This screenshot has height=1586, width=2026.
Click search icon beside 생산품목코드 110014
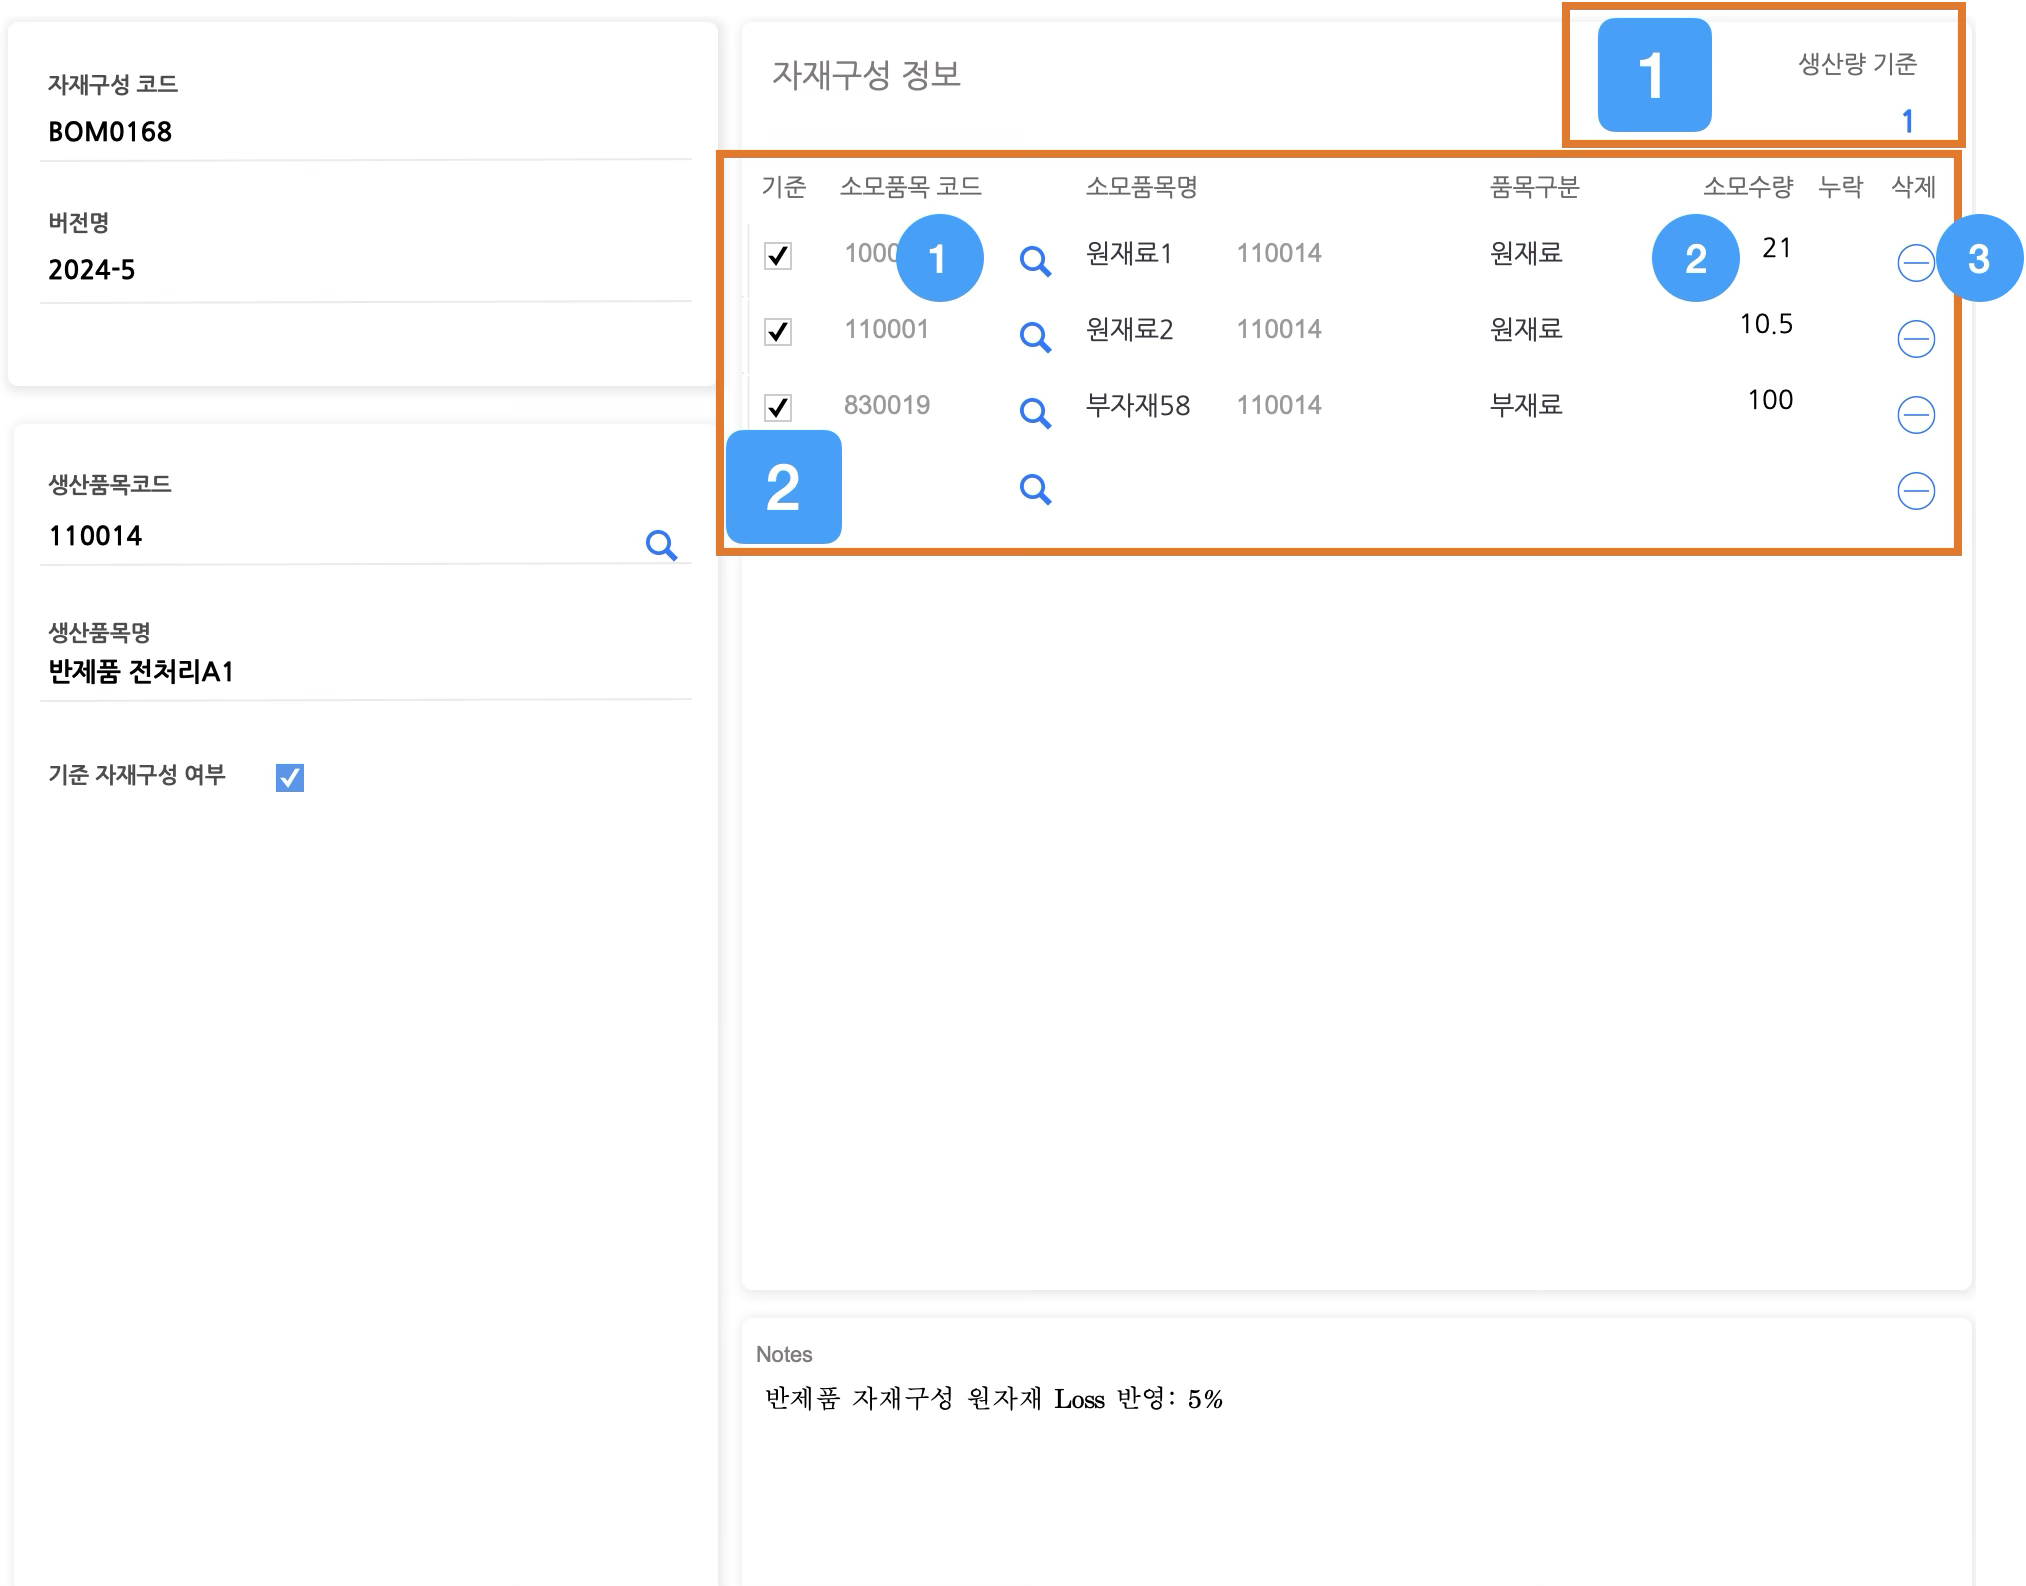tap(661, 545)
